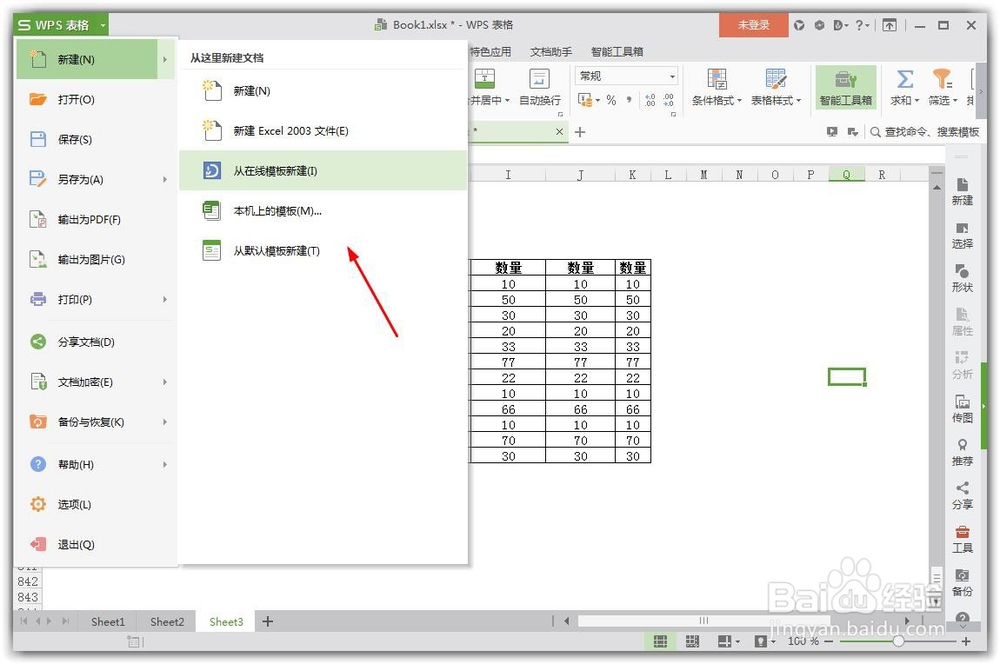
Task: Choose Save (保存) in file menu
Action: (x=95, y=139)
